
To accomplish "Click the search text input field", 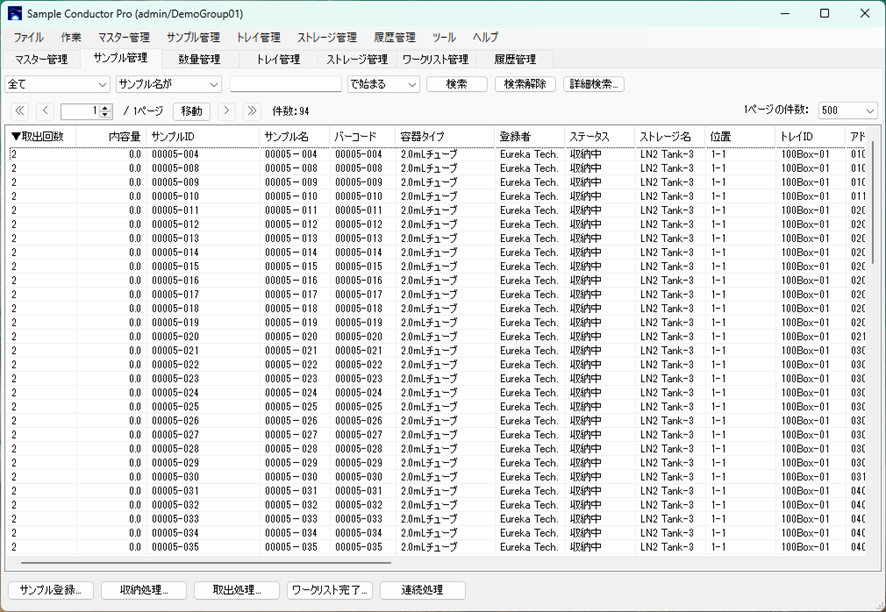I will coord(285,85).
